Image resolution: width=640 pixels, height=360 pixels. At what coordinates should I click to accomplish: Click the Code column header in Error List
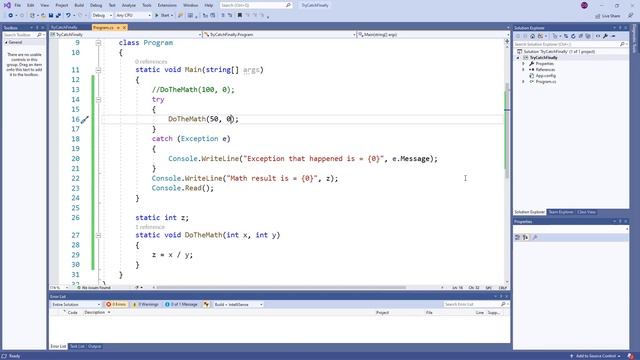[x=73, y=313]
